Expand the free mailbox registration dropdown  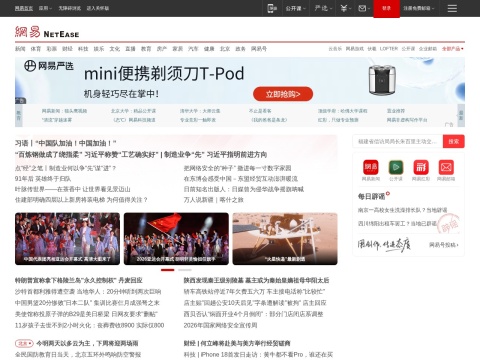[419, 8]
